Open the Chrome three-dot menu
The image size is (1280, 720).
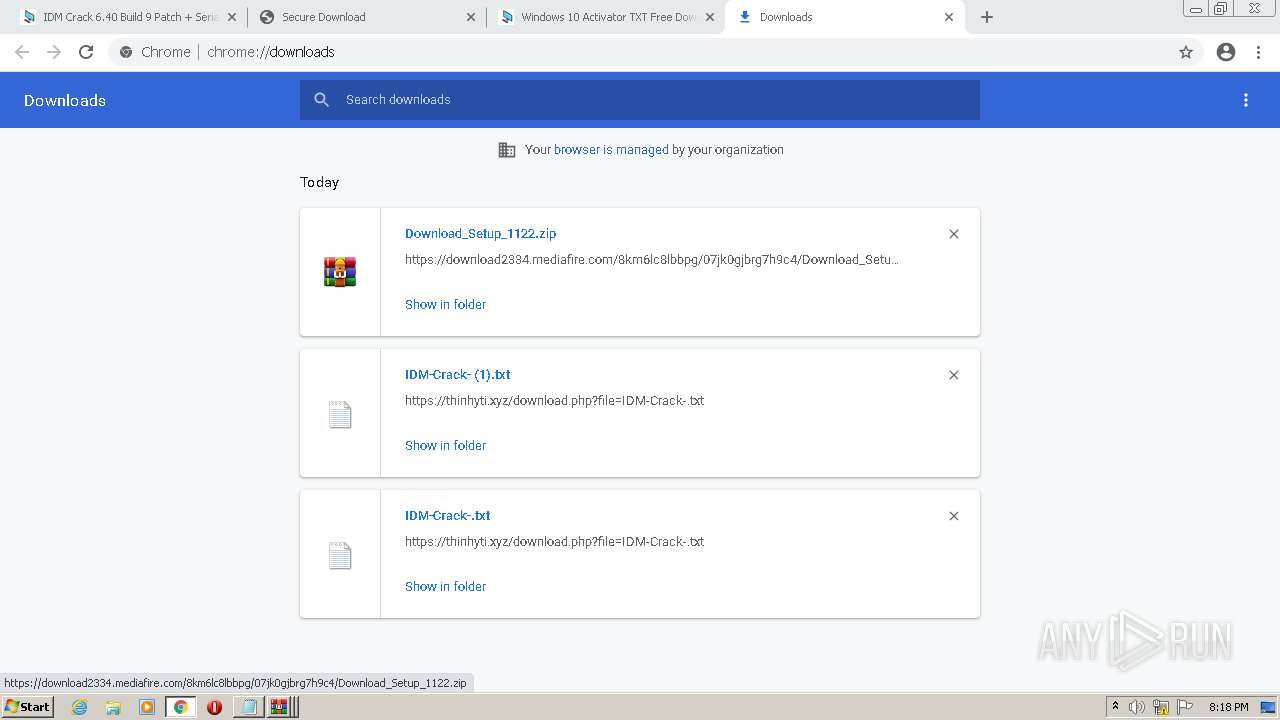click(1258, 52)
